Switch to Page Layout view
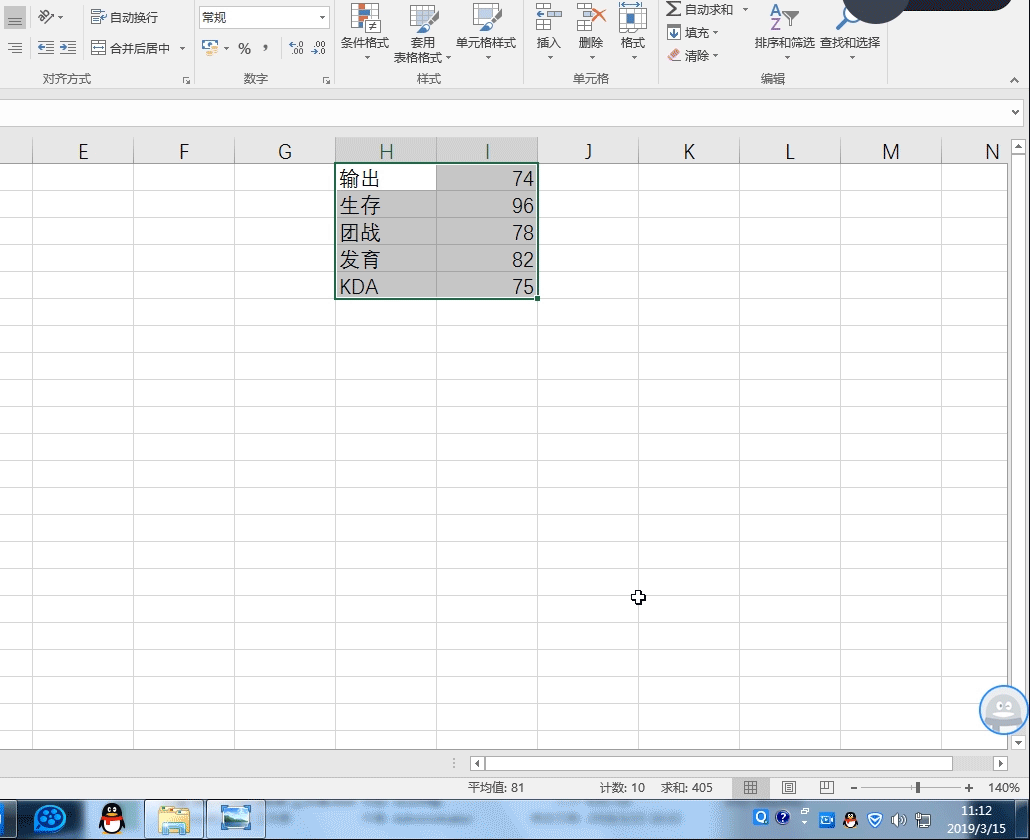Screen dimensions: 1030x840 (788, 787)
